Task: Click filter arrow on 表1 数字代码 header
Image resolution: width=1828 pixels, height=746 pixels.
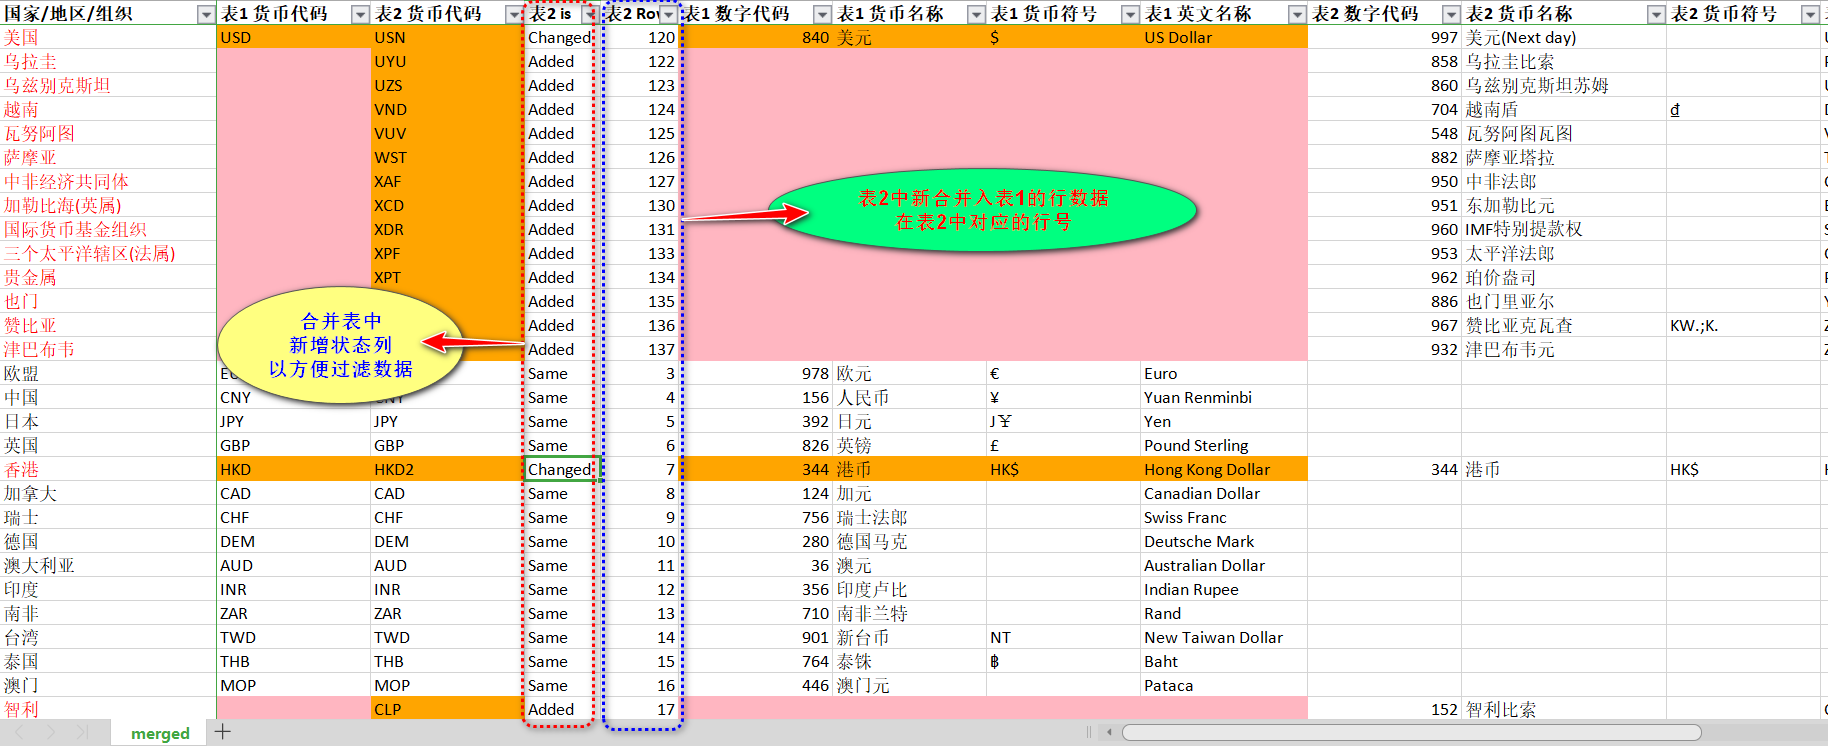Action: [822, 14]
